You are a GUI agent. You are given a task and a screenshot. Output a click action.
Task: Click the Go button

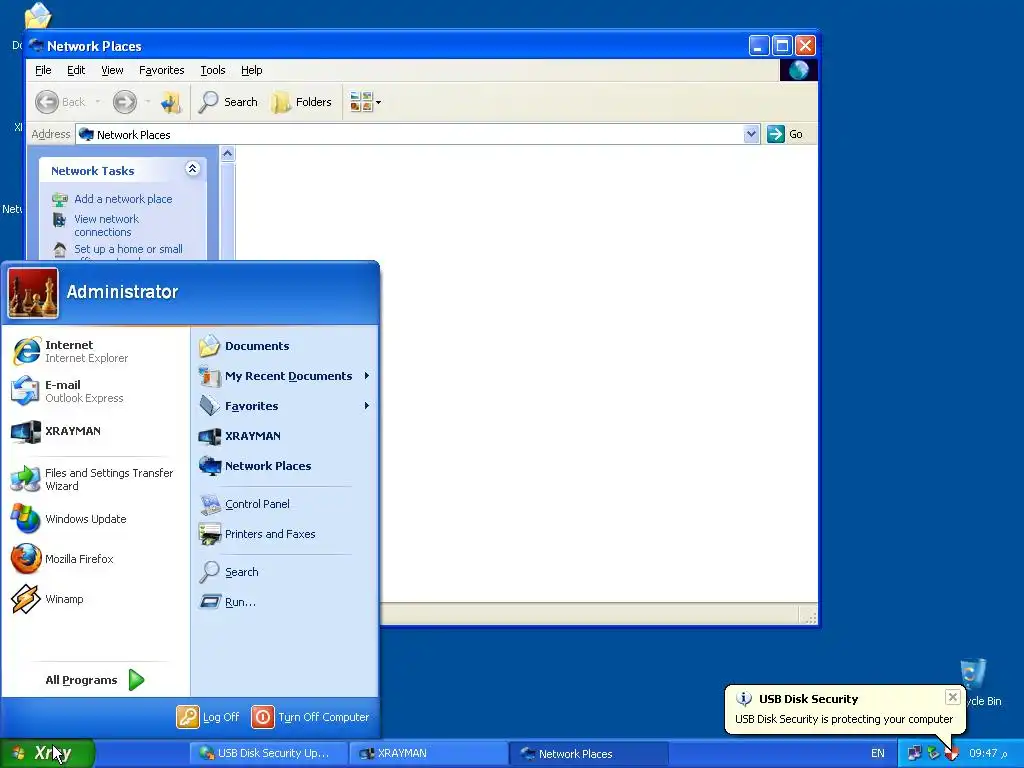786,134
